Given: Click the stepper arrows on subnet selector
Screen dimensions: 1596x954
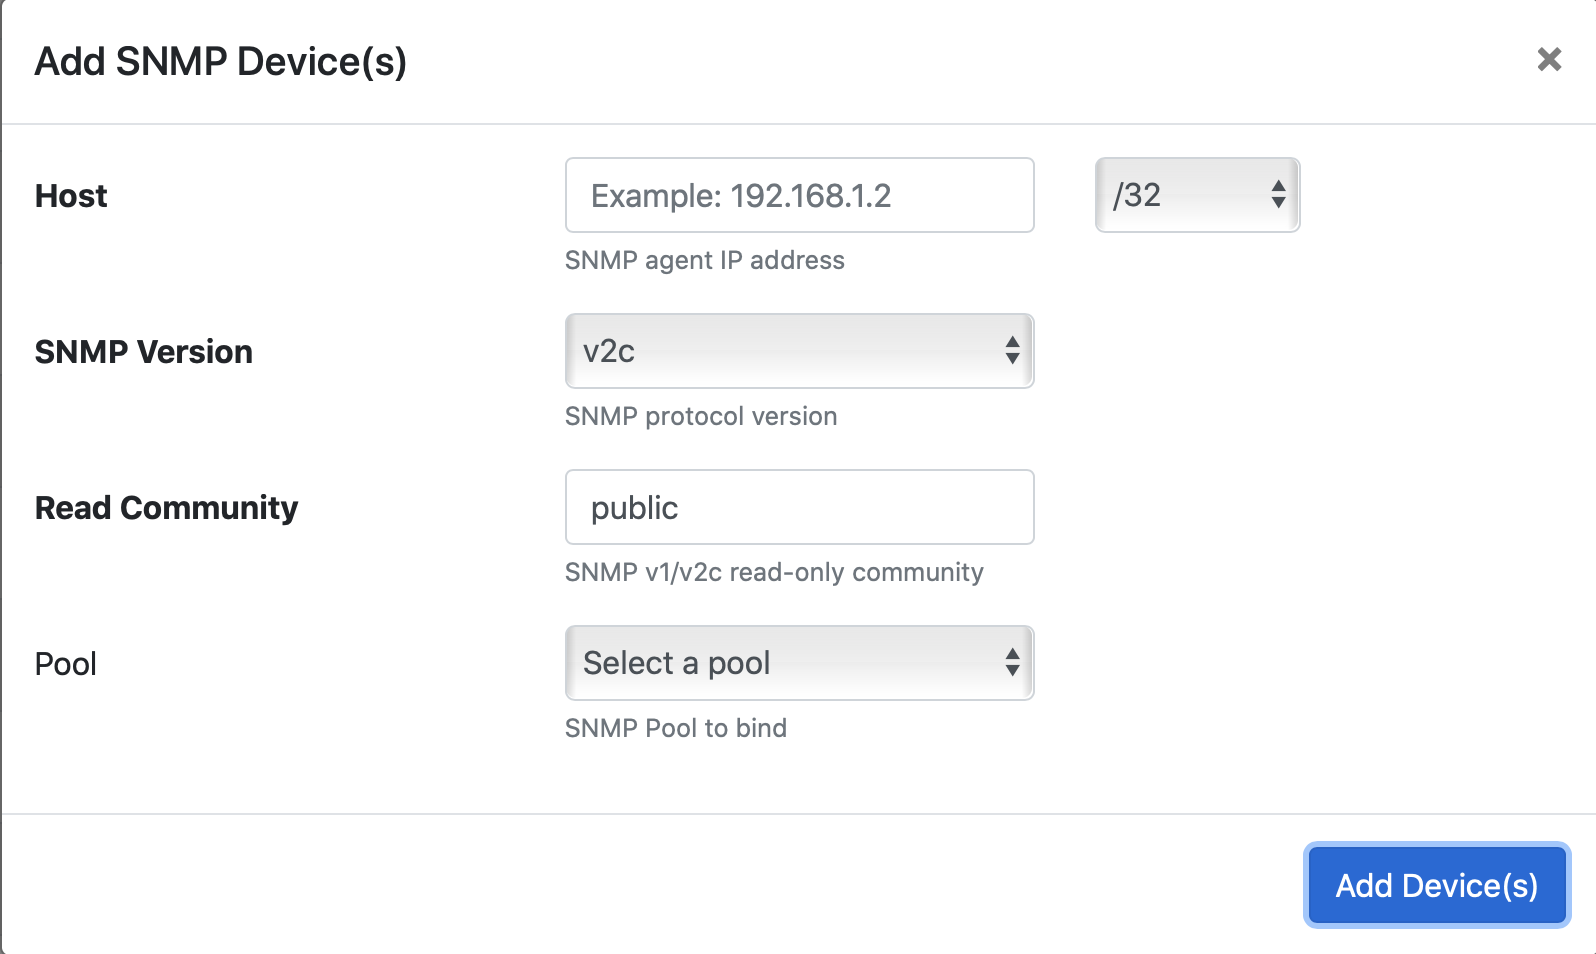Looking at the screenshot, I should pyautogui.click(x=1280, y=195).
